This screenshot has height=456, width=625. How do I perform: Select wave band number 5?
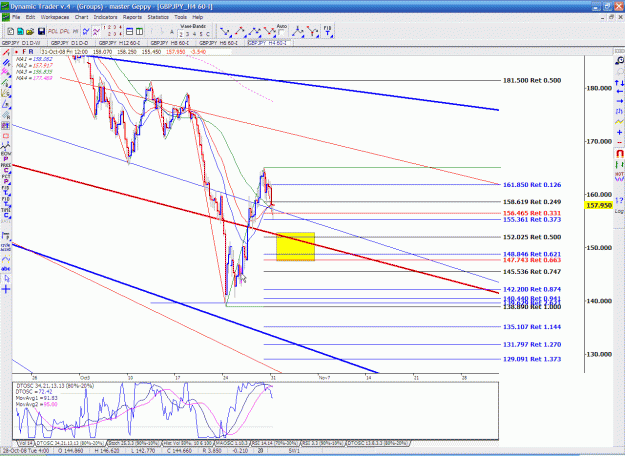201,34
